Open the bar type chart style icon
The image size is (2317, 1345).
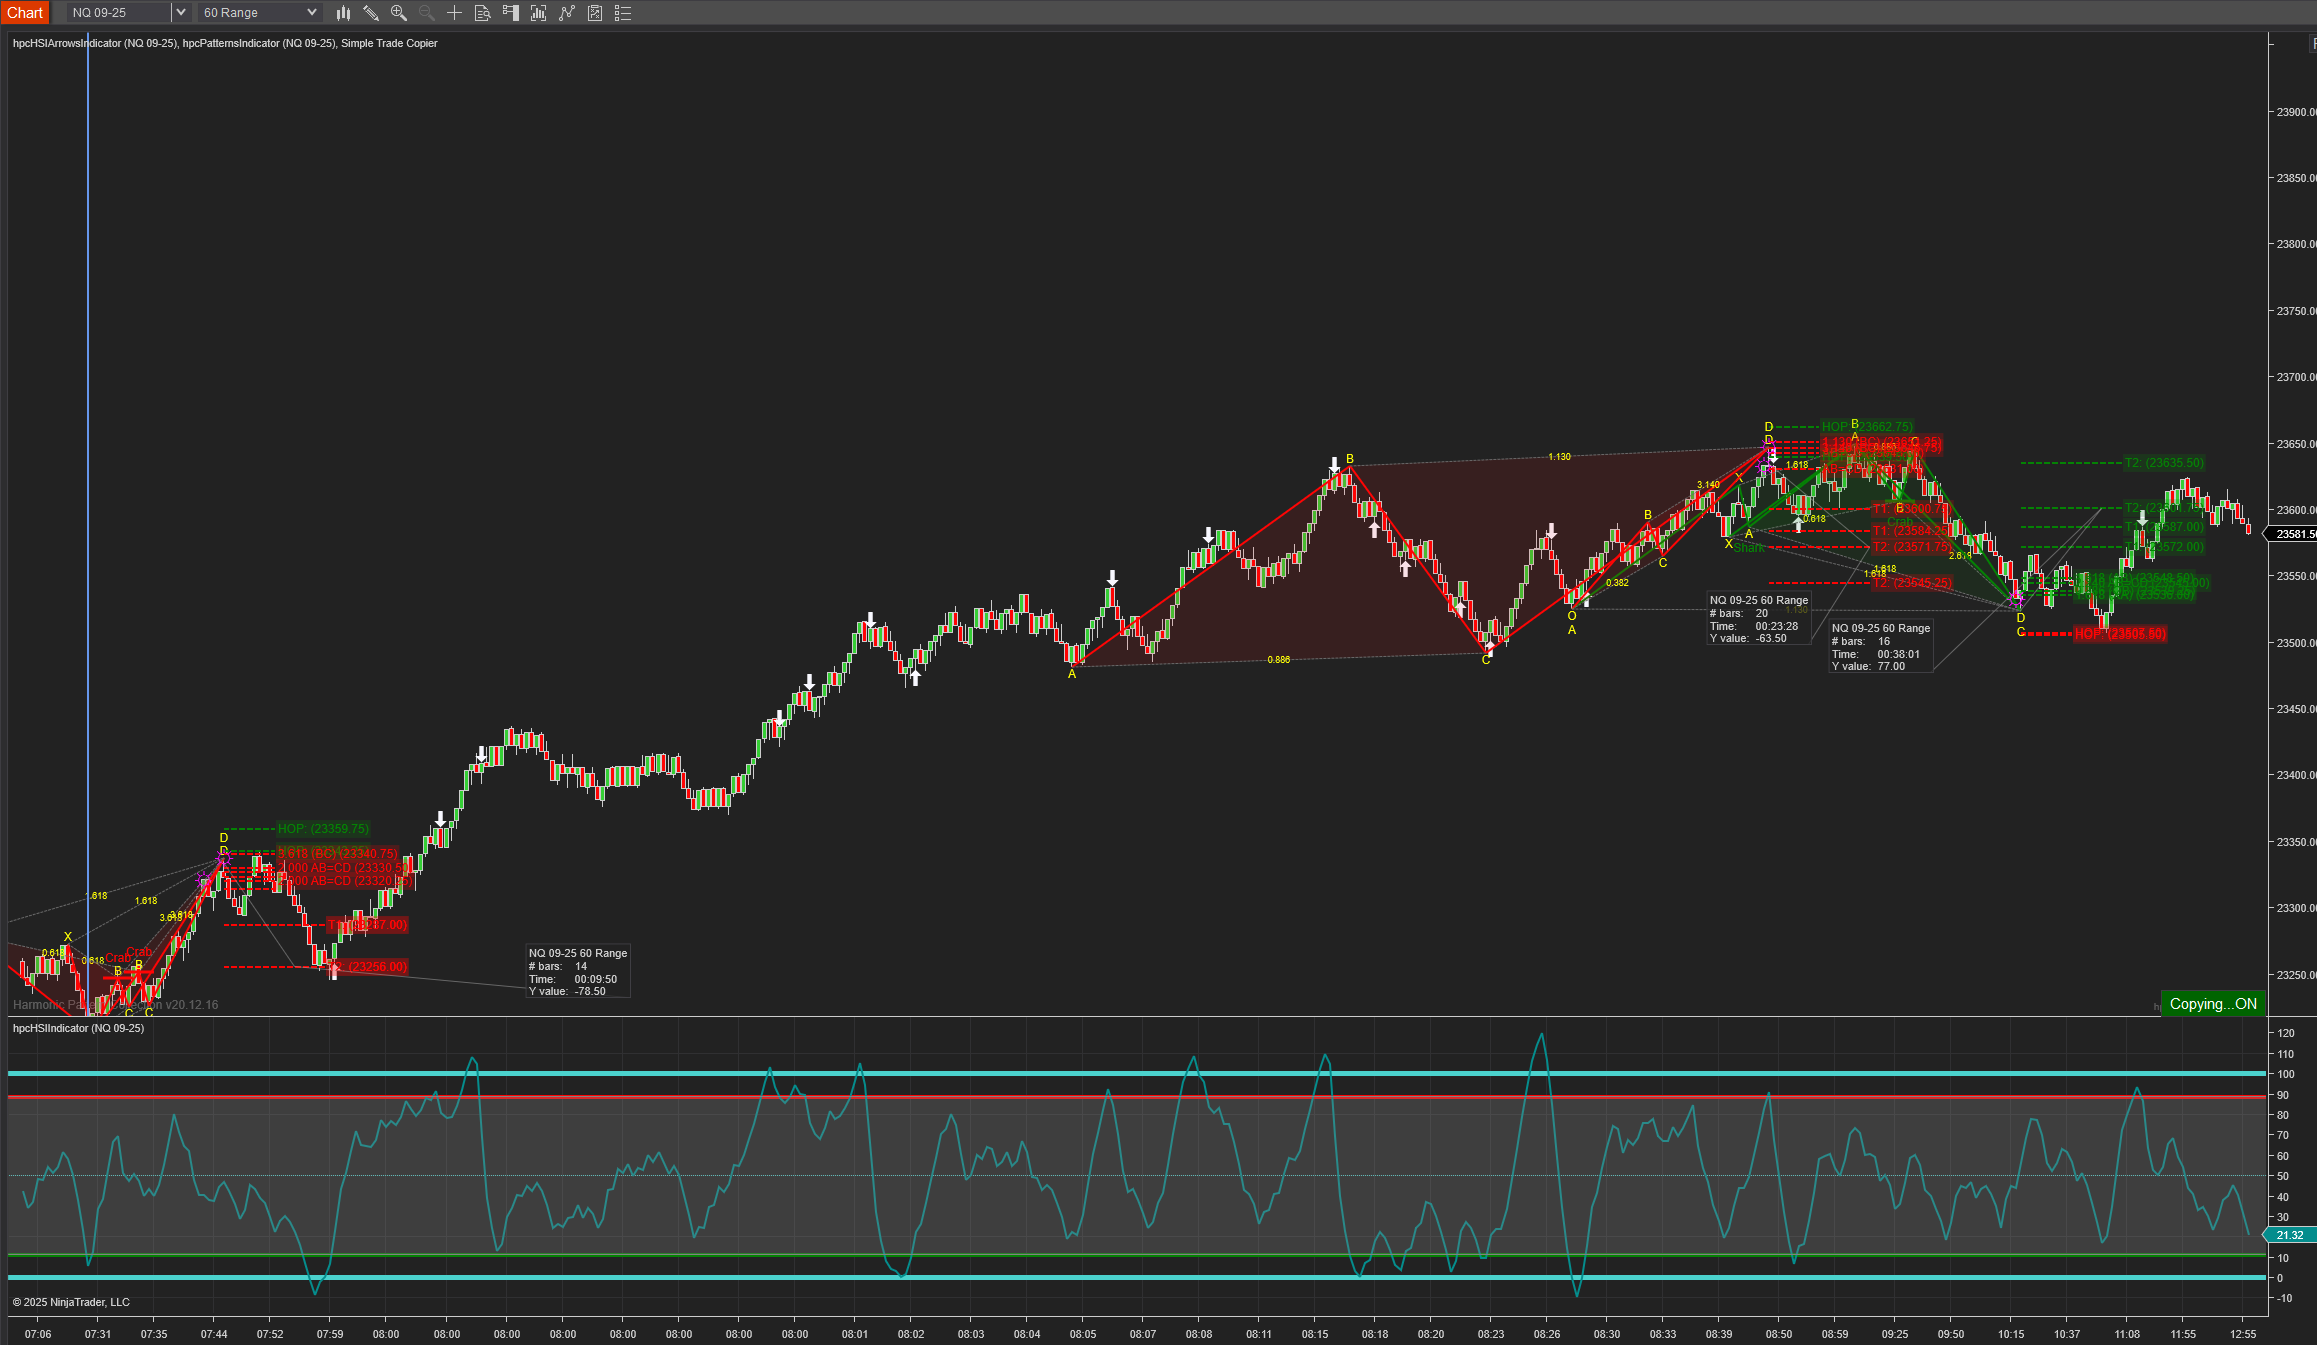pyautogui.click(x=343, y=13)
